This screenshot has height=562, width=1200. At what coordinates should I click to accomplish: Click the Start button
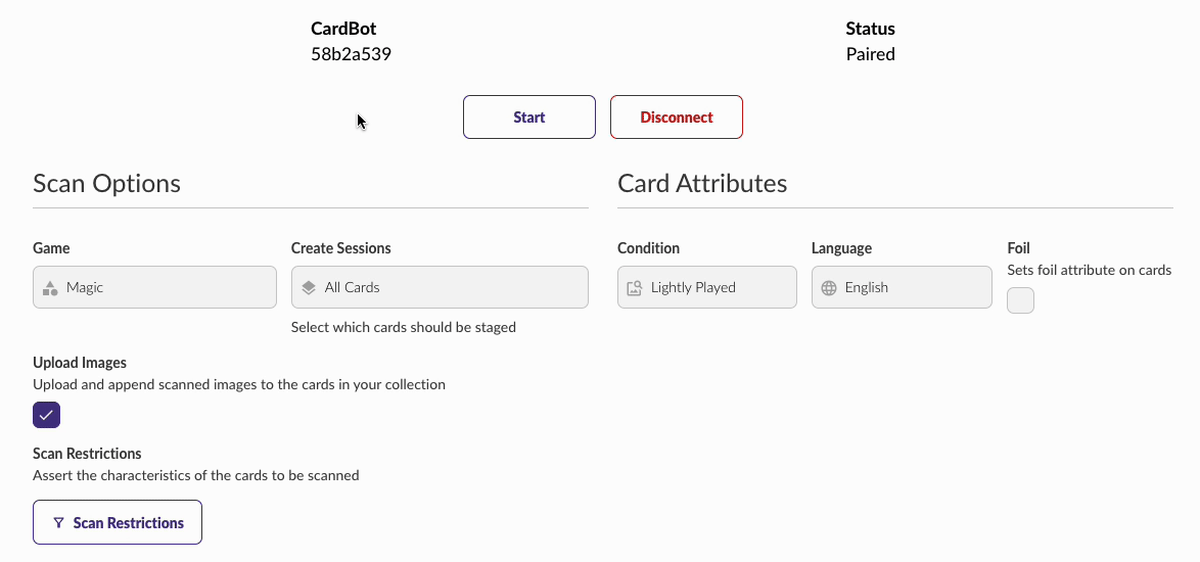tap(529, 117)
